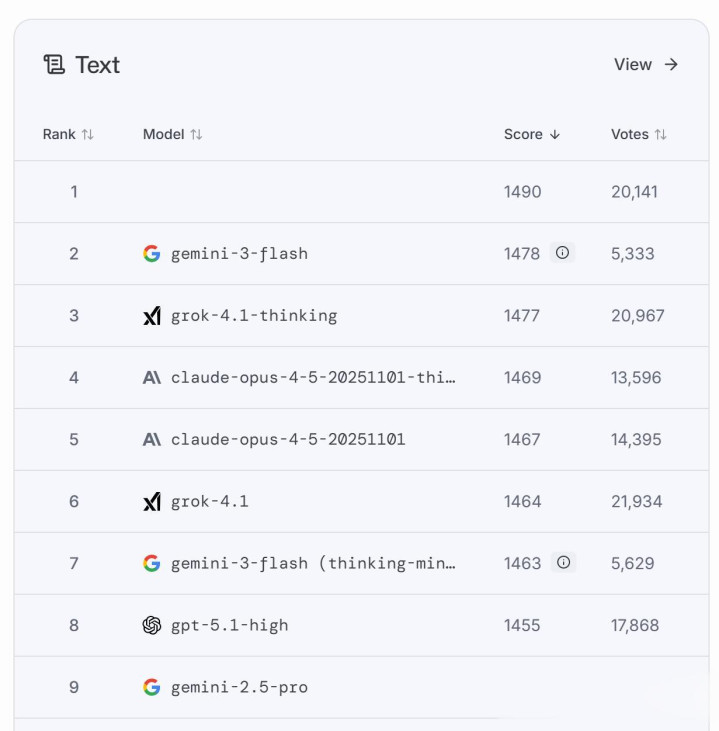Image resolution: width=719 pixels, height=731 pixels.
Task: Click the Text scroll icon in header
Action: click(53, 65)
